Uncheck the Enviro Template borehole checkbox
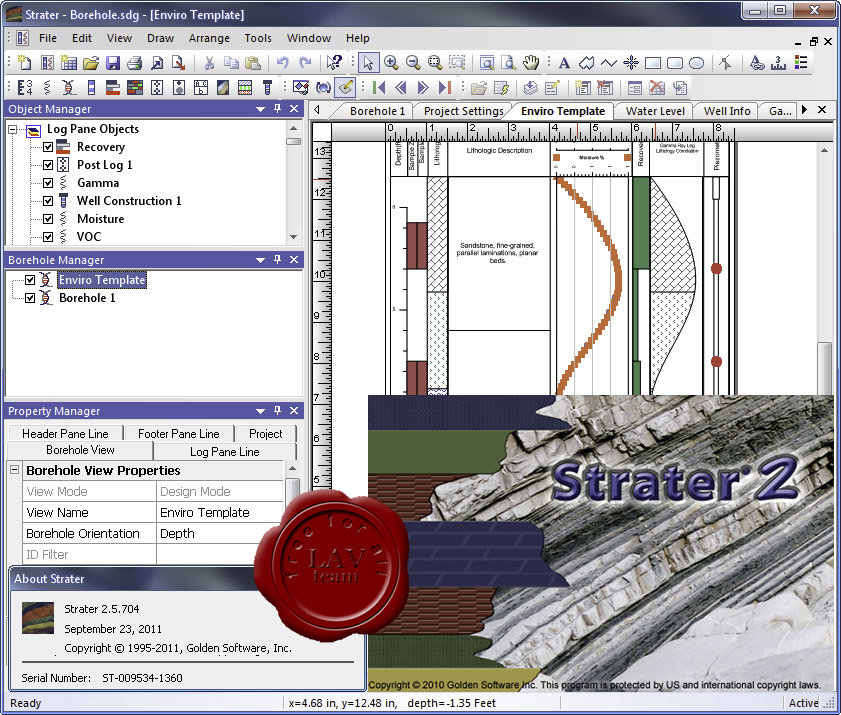841x715 pixels. pyautogui.click(x=30, y=280)
